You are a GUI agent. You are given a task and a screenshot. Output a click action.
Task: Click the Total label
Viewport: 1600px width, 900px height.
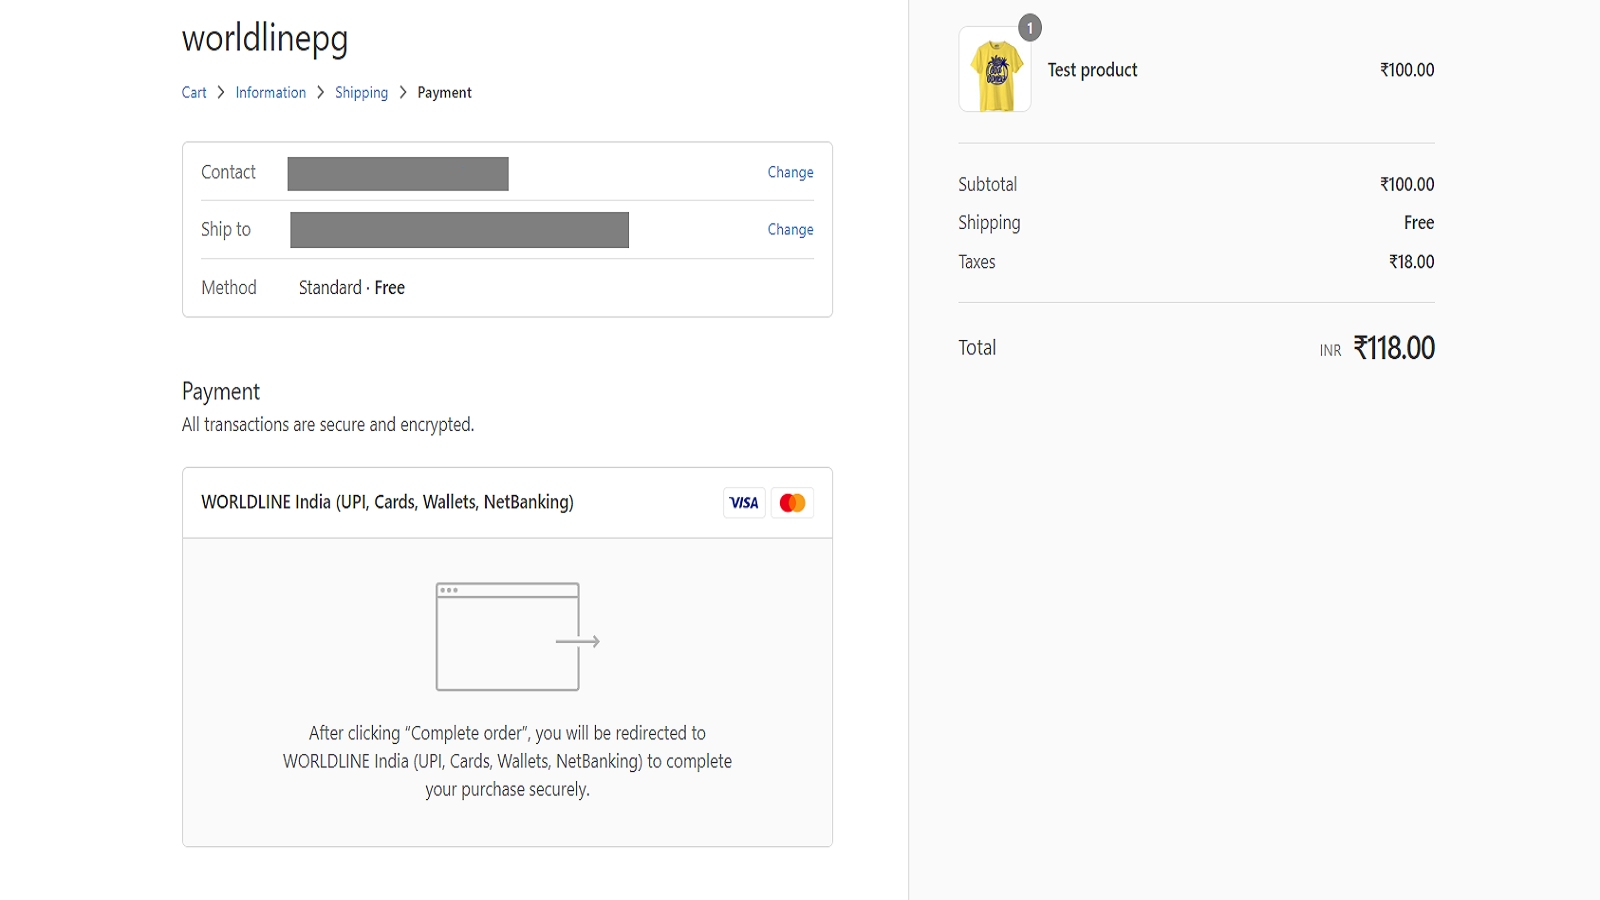pyautogui.click(x=977, y=348)
